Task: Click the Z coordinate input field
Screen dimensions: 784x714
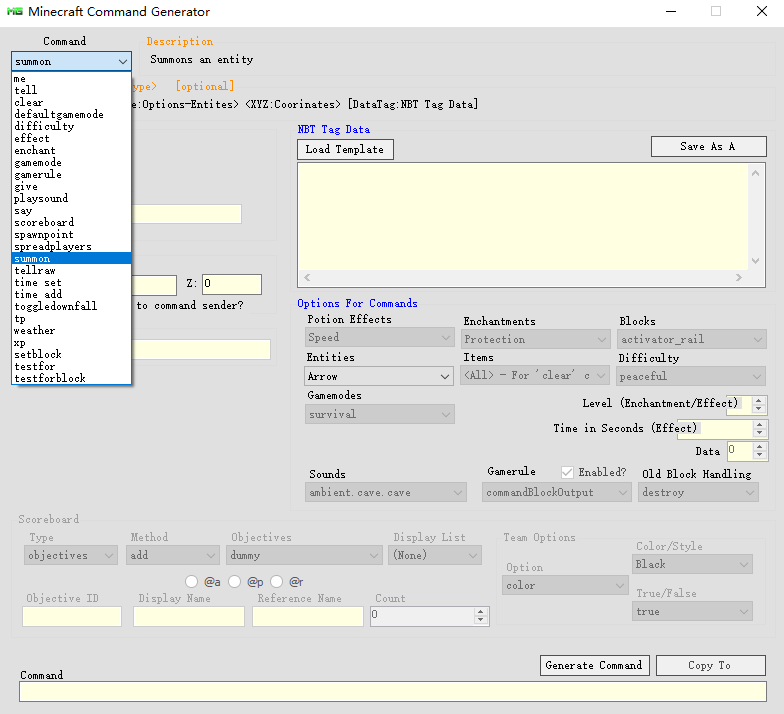Action: (232, 284)
